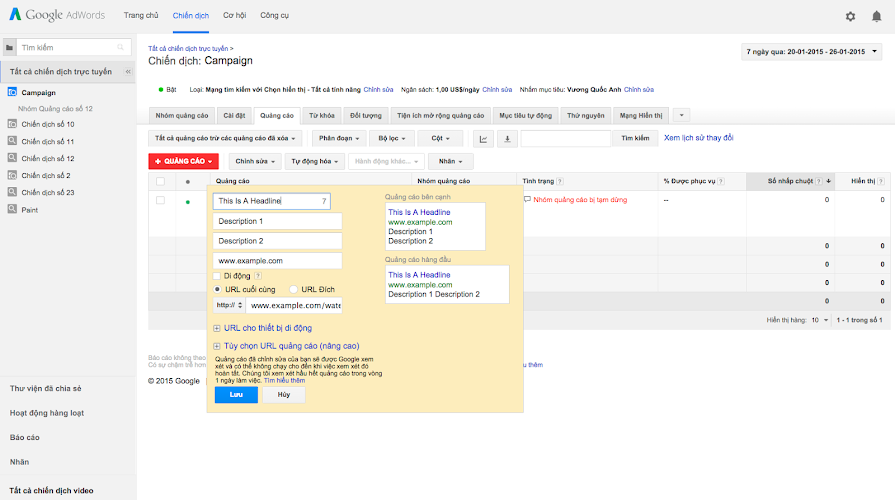The image size is (895, 500).
Task: Switch to the Đối tượng tab
Action: (x=366, y=115)
